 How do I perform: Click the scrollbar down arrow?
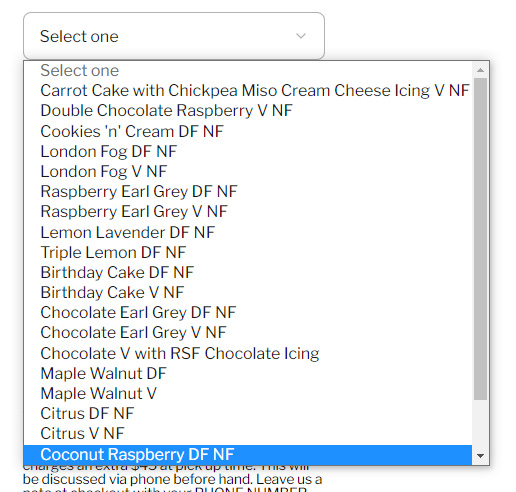coord(480,456)
